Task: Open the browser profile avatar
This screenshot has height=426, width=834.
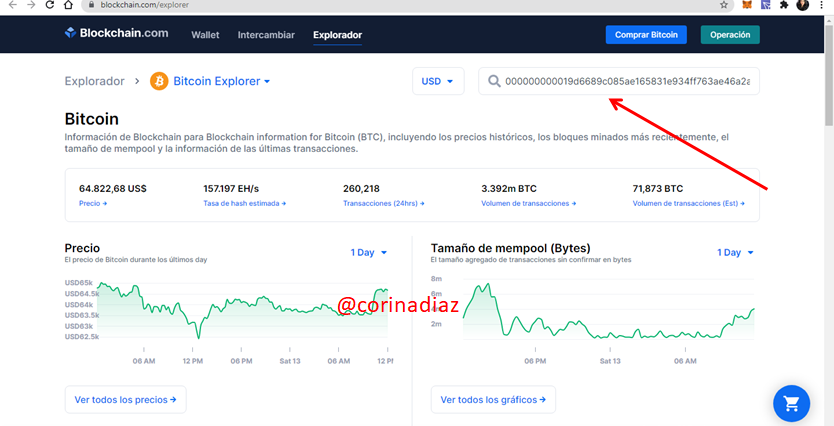Action: coord(803,5)
